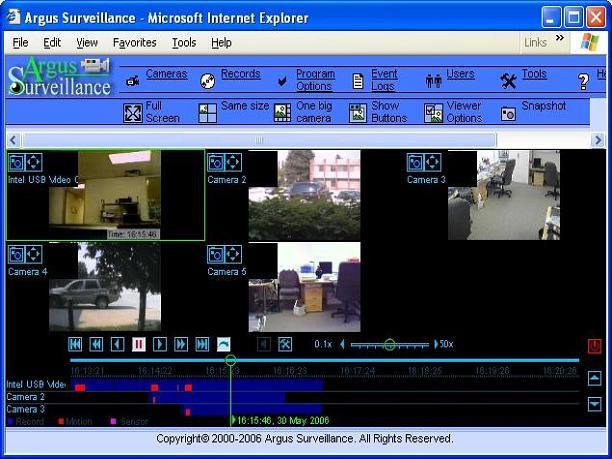Viewport: 612px width, 459px height.
Task: Click the arrows icon of Intel USB camera
Action: [34, 162]
